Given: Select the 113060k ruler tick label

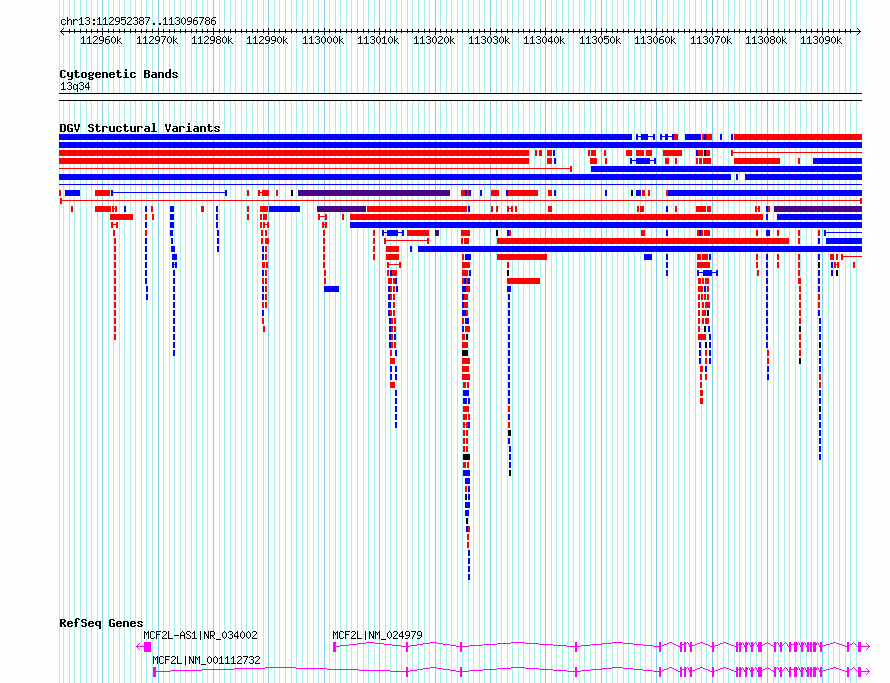Looking at the screenshot, I should pos(655,40).
